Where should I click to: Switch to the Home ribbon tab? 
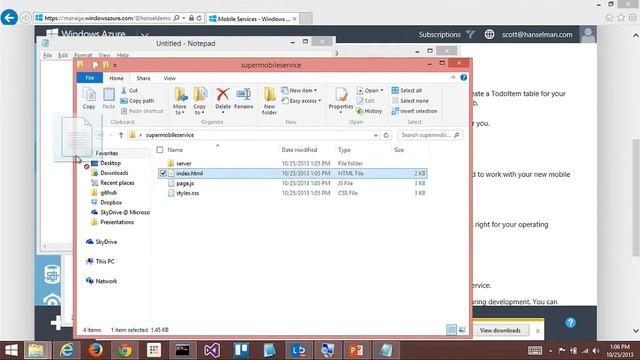click(x=116, y=78)
